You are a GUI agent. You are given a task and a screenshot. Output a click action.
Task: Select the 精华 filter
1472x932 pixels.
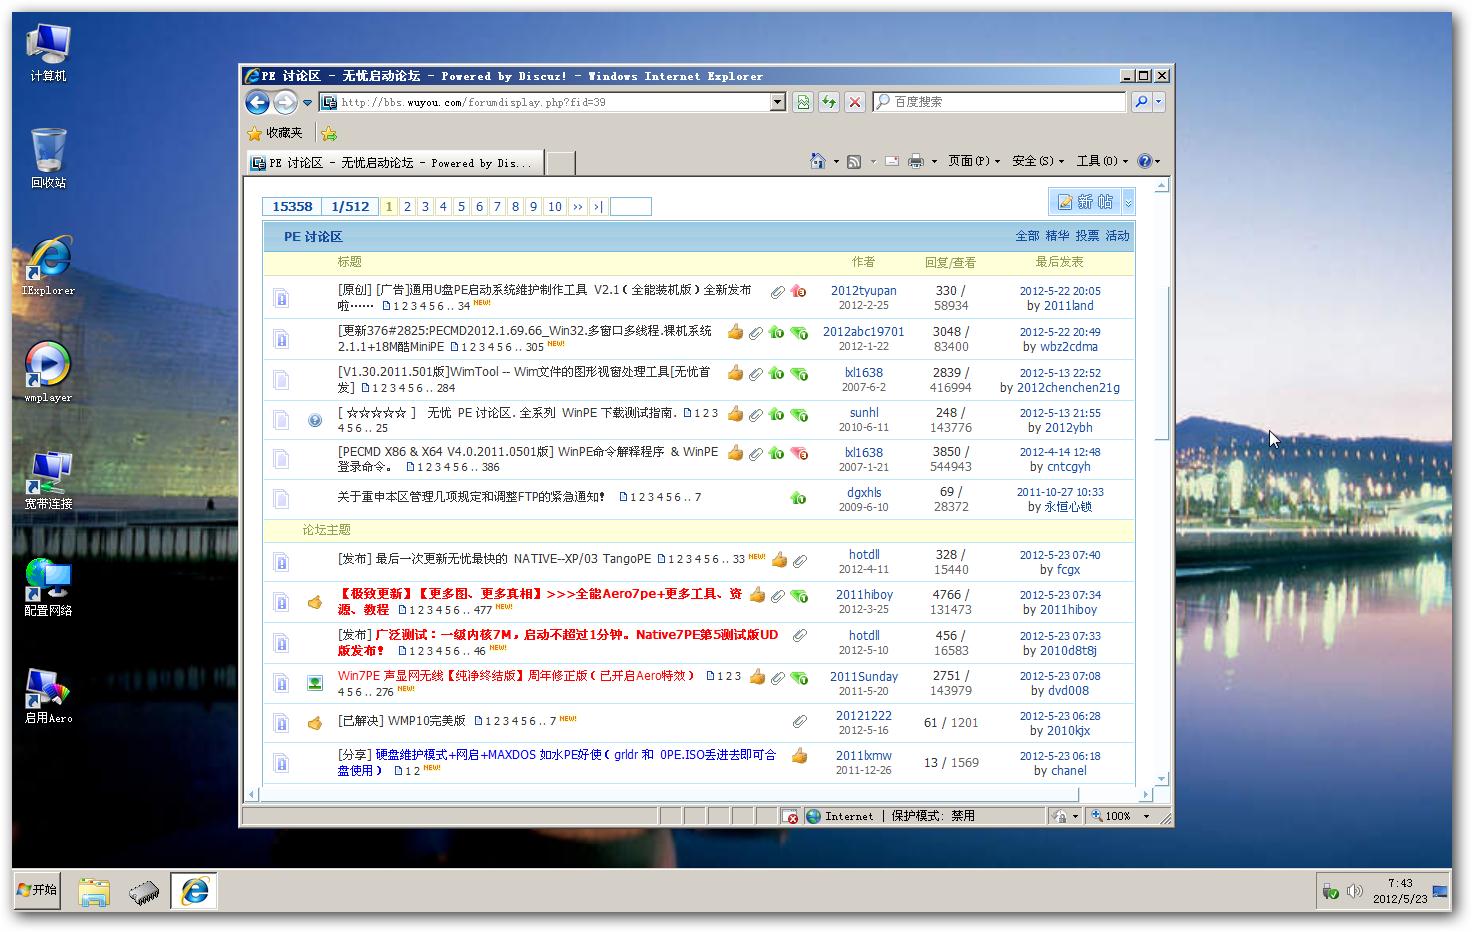coord(1057,236)
